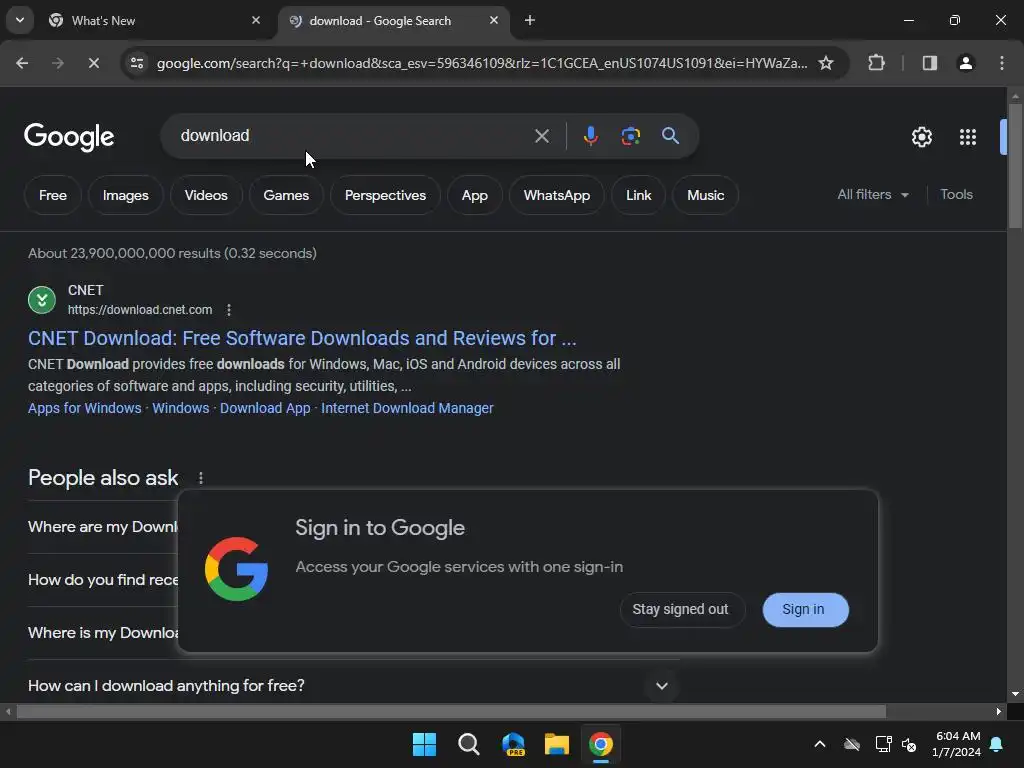This screenshot has height=768, width=1024.
Task: Open taskbar clock showing 6:04 AM
Action: coord(957,744)
